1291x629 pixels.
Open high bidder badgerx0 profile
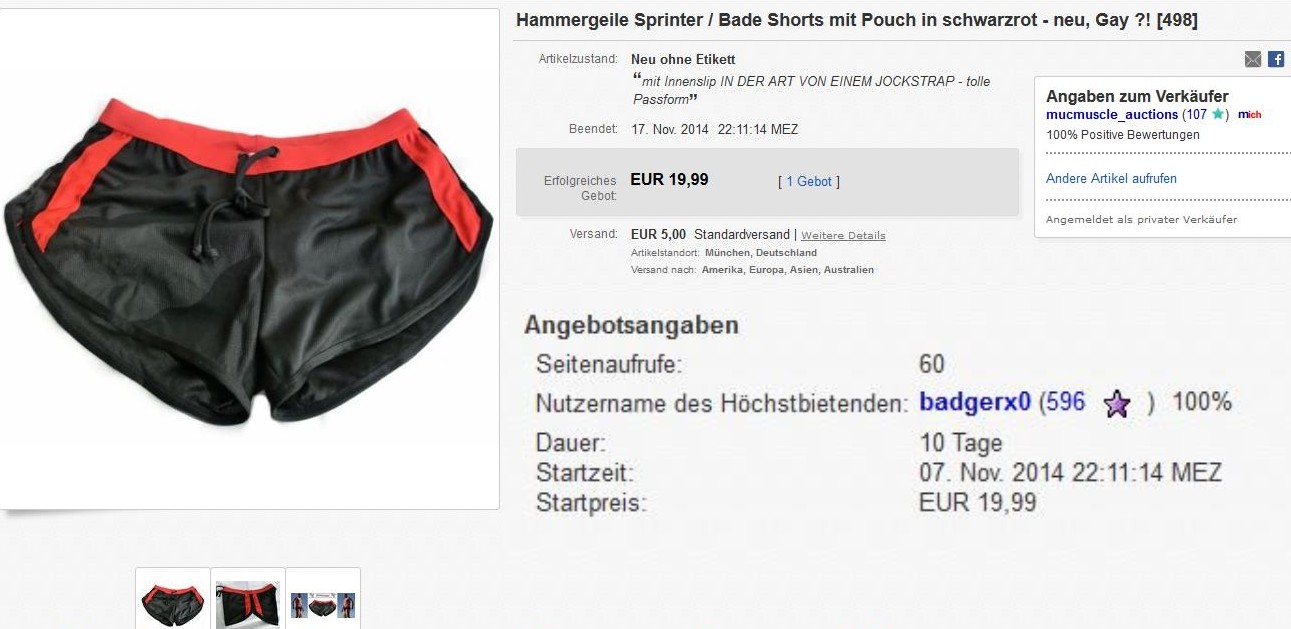click(975, 402)
